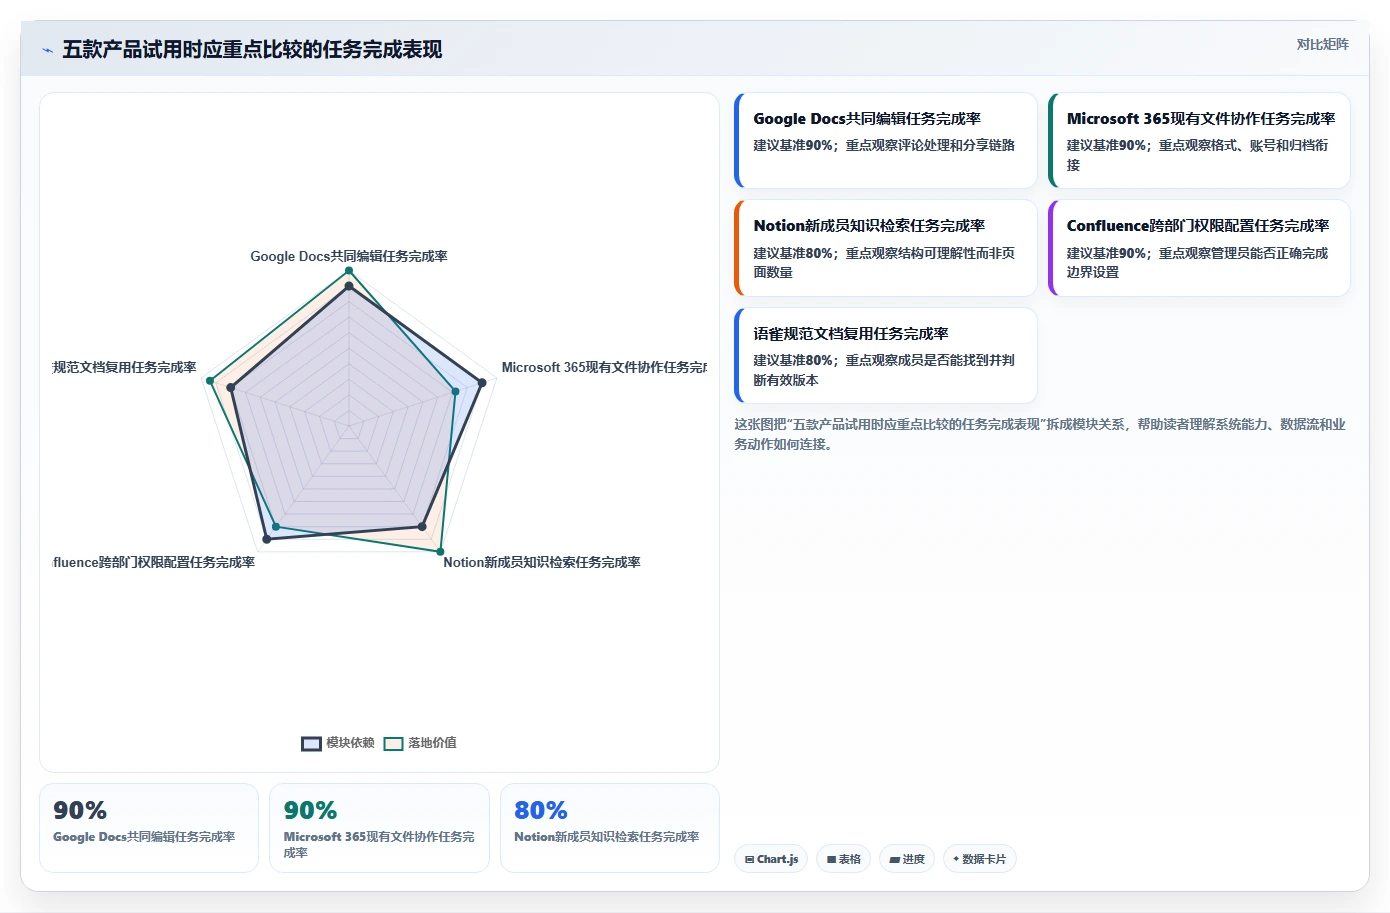Click the radar axis label for Microsoft 365
The height and width of the screenshot is (913, 1390).
click(x=604, y=367)
